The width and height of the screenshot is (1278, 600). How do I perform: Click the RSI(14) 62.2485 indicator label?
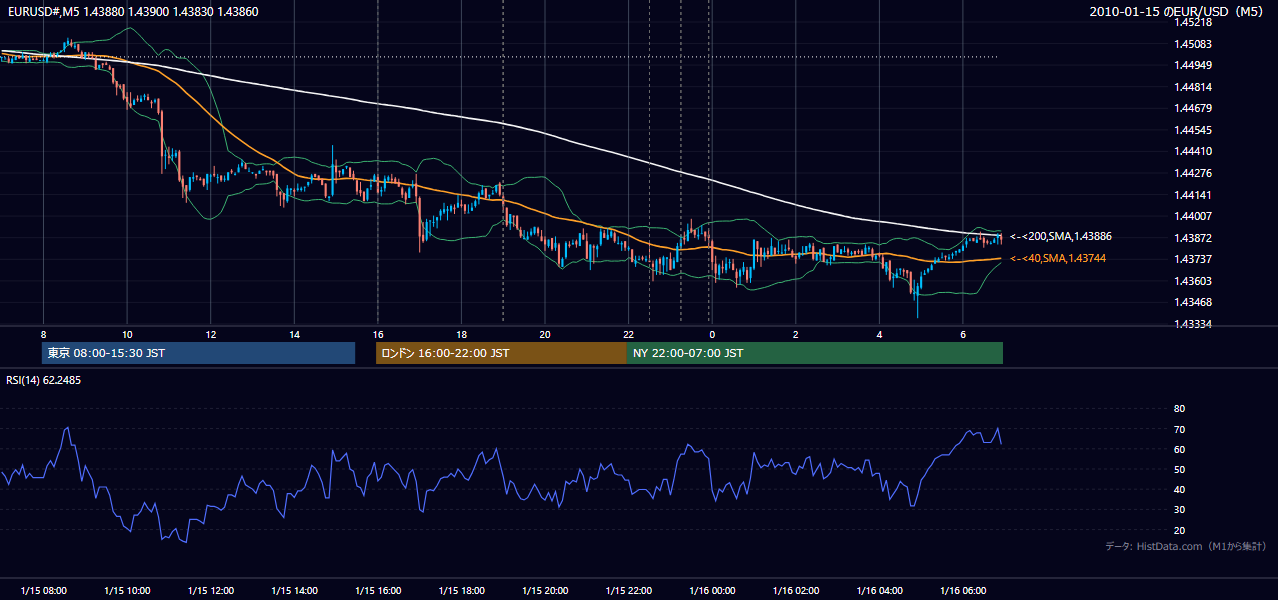[44, 380]
